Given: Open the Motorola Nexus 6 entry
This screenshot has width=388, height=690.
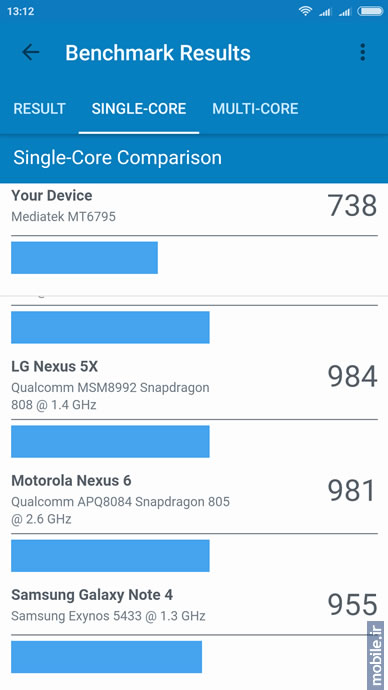Looking at the screenshot, I should coord(194,499).
